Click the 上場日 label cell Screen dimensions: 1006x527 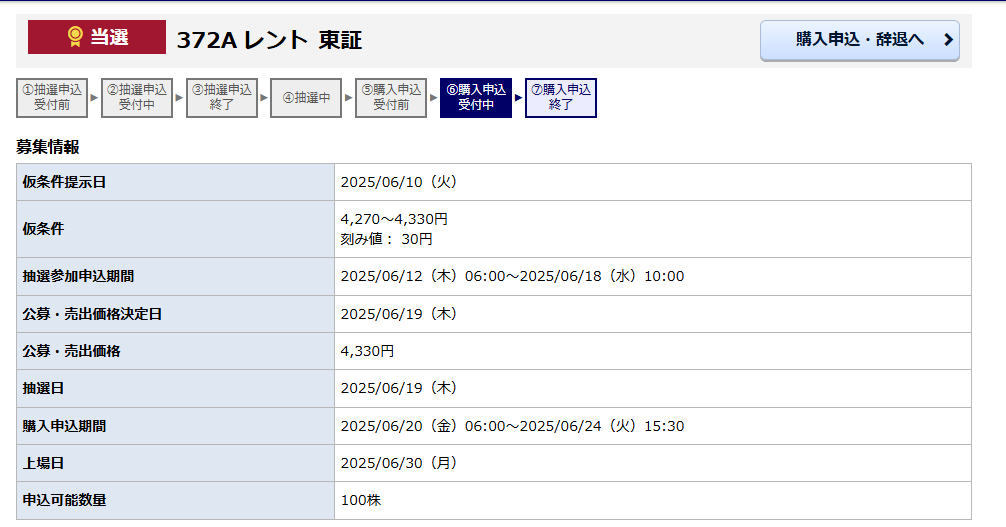coord(175,463)
